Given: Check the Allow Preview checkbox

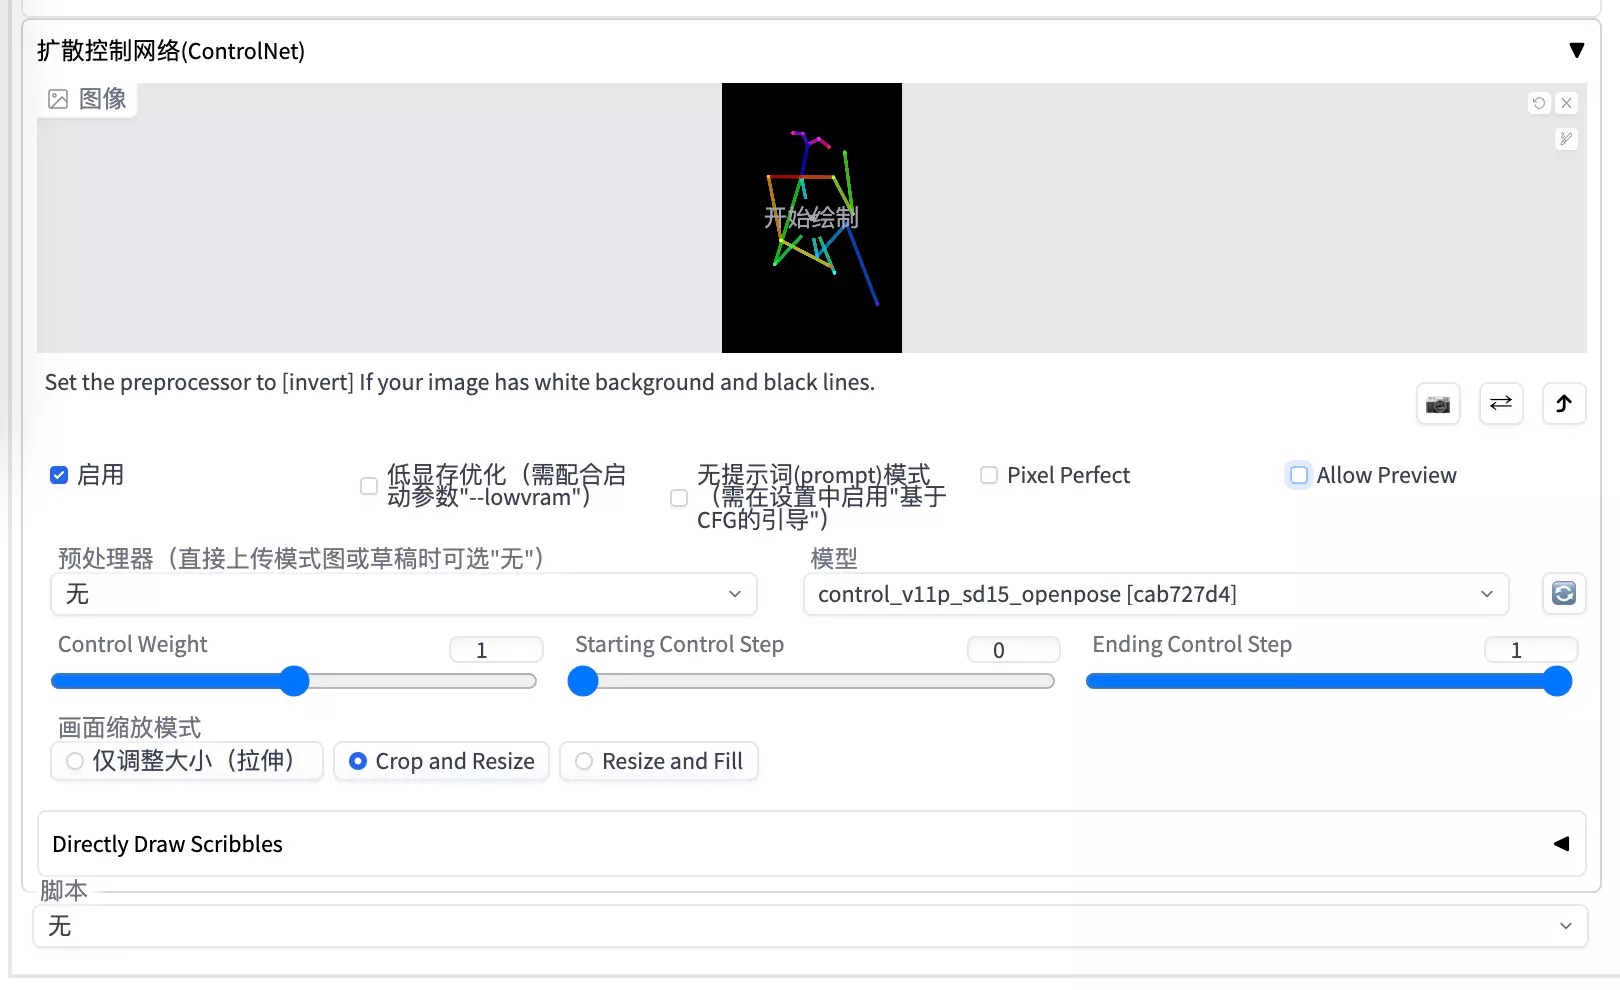Looking at the screenshot, I should pos(1298,475).
